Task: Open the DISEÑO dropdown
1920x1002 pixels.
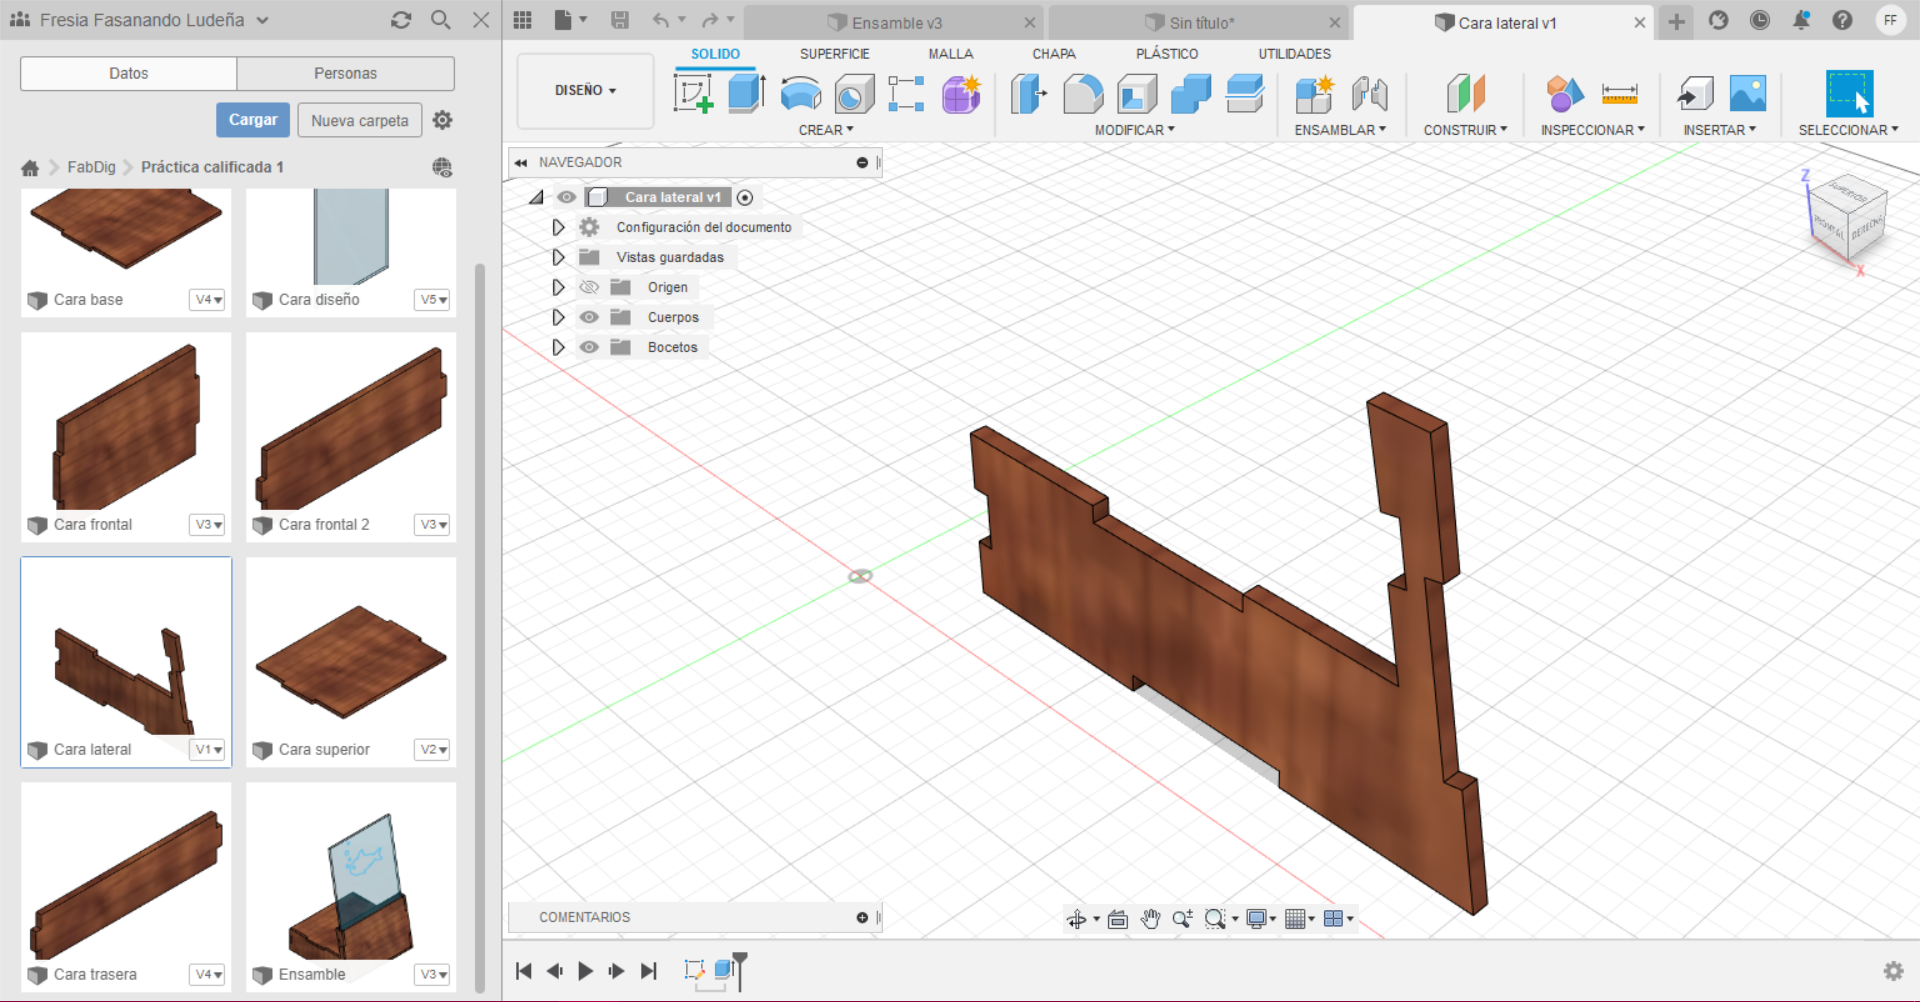Action: point(584,90)
